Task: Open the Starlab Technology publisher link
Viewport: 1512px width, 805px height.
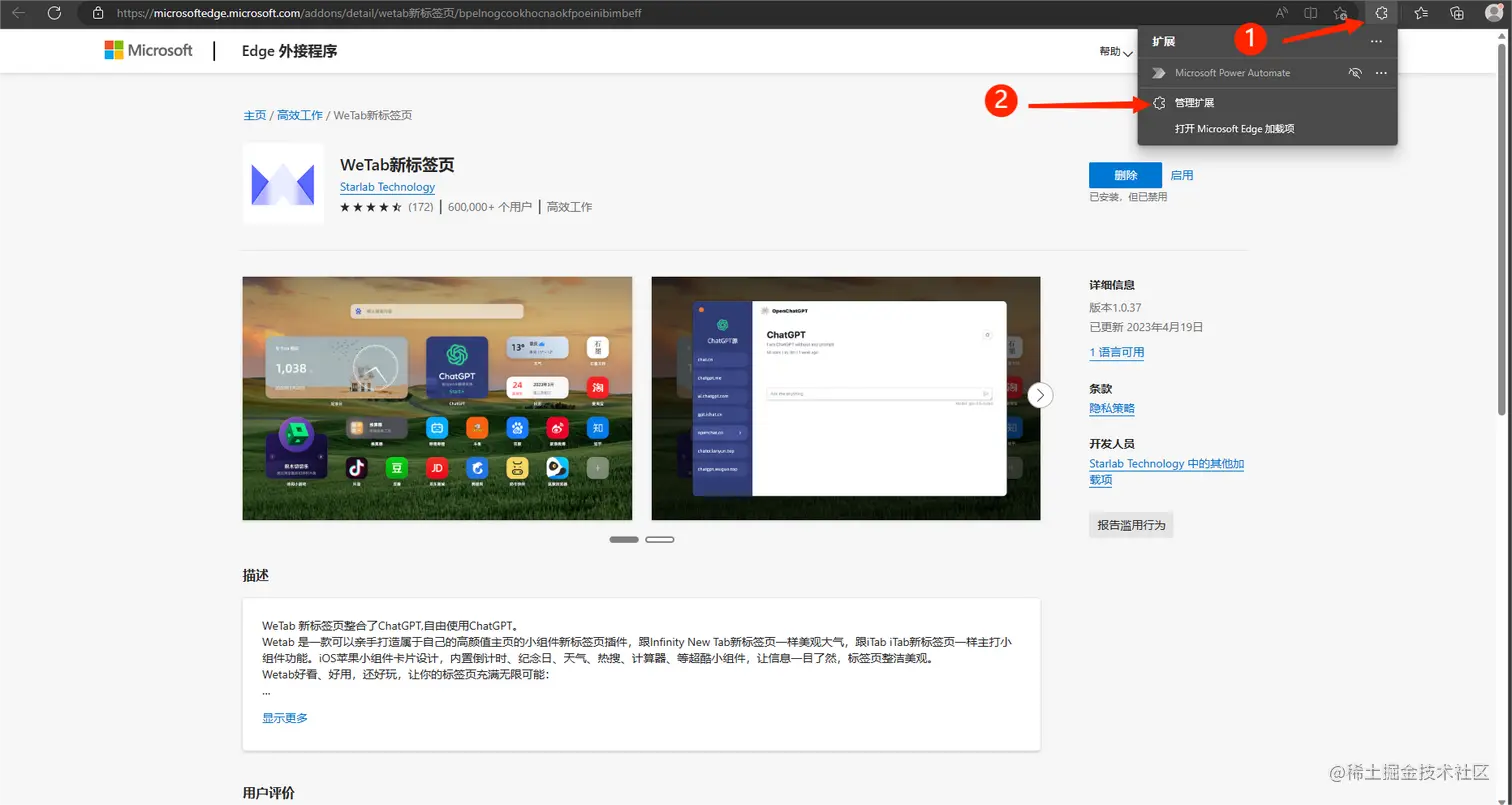Action: point(387,187)
